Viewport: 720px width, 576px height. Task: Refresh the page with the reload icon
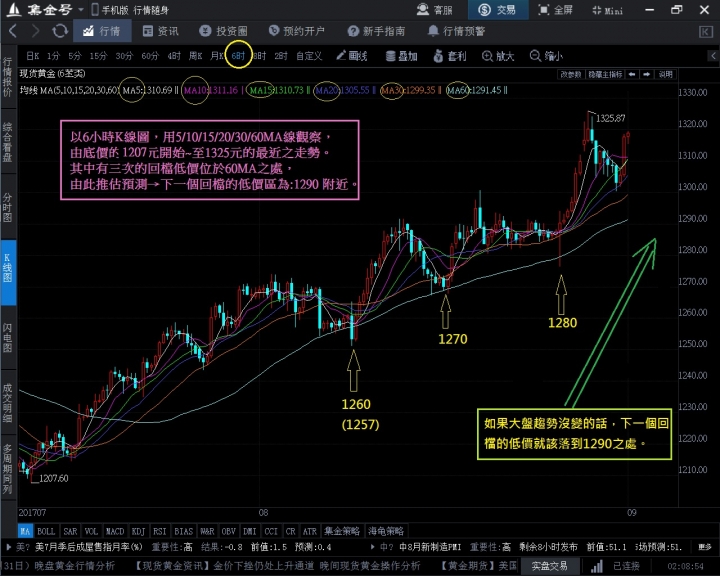60,31
